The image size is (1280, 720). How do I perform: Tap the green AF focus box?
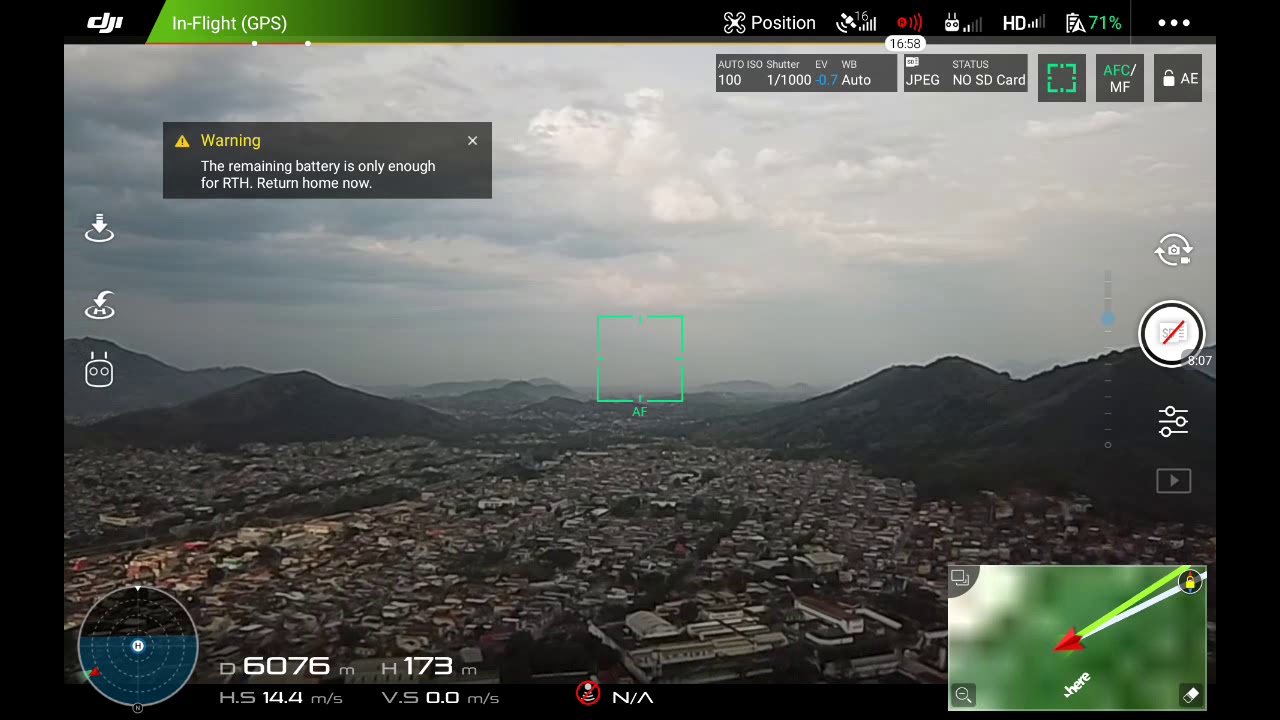(640, 359)
